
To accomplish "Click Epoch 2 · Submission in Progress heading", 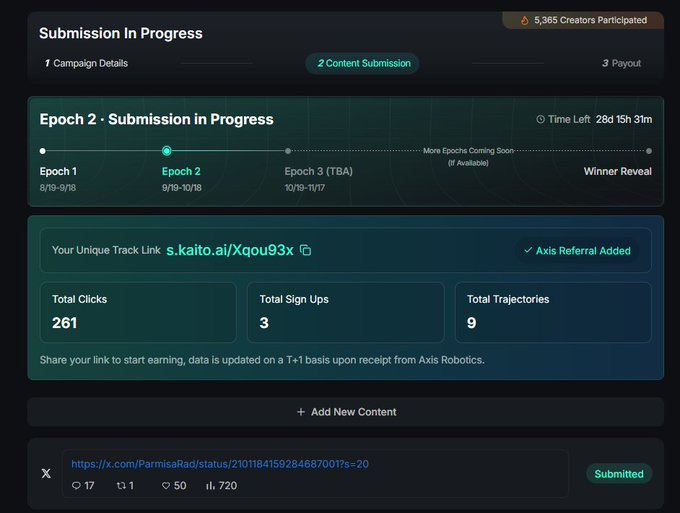I will coord(157,119).
